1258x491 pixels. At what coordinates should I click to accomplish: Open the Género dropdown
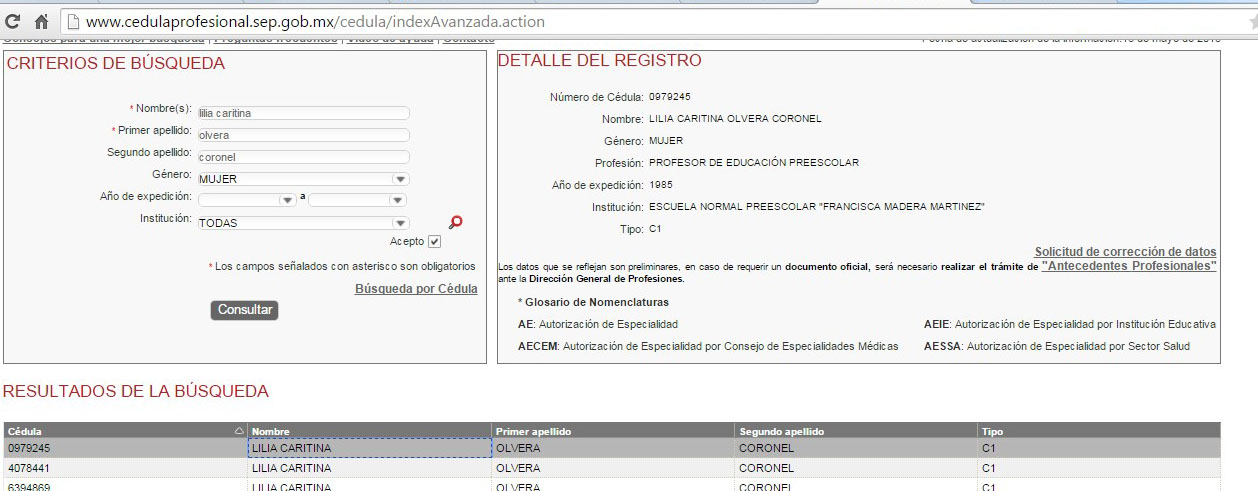(x=400, y=179)
